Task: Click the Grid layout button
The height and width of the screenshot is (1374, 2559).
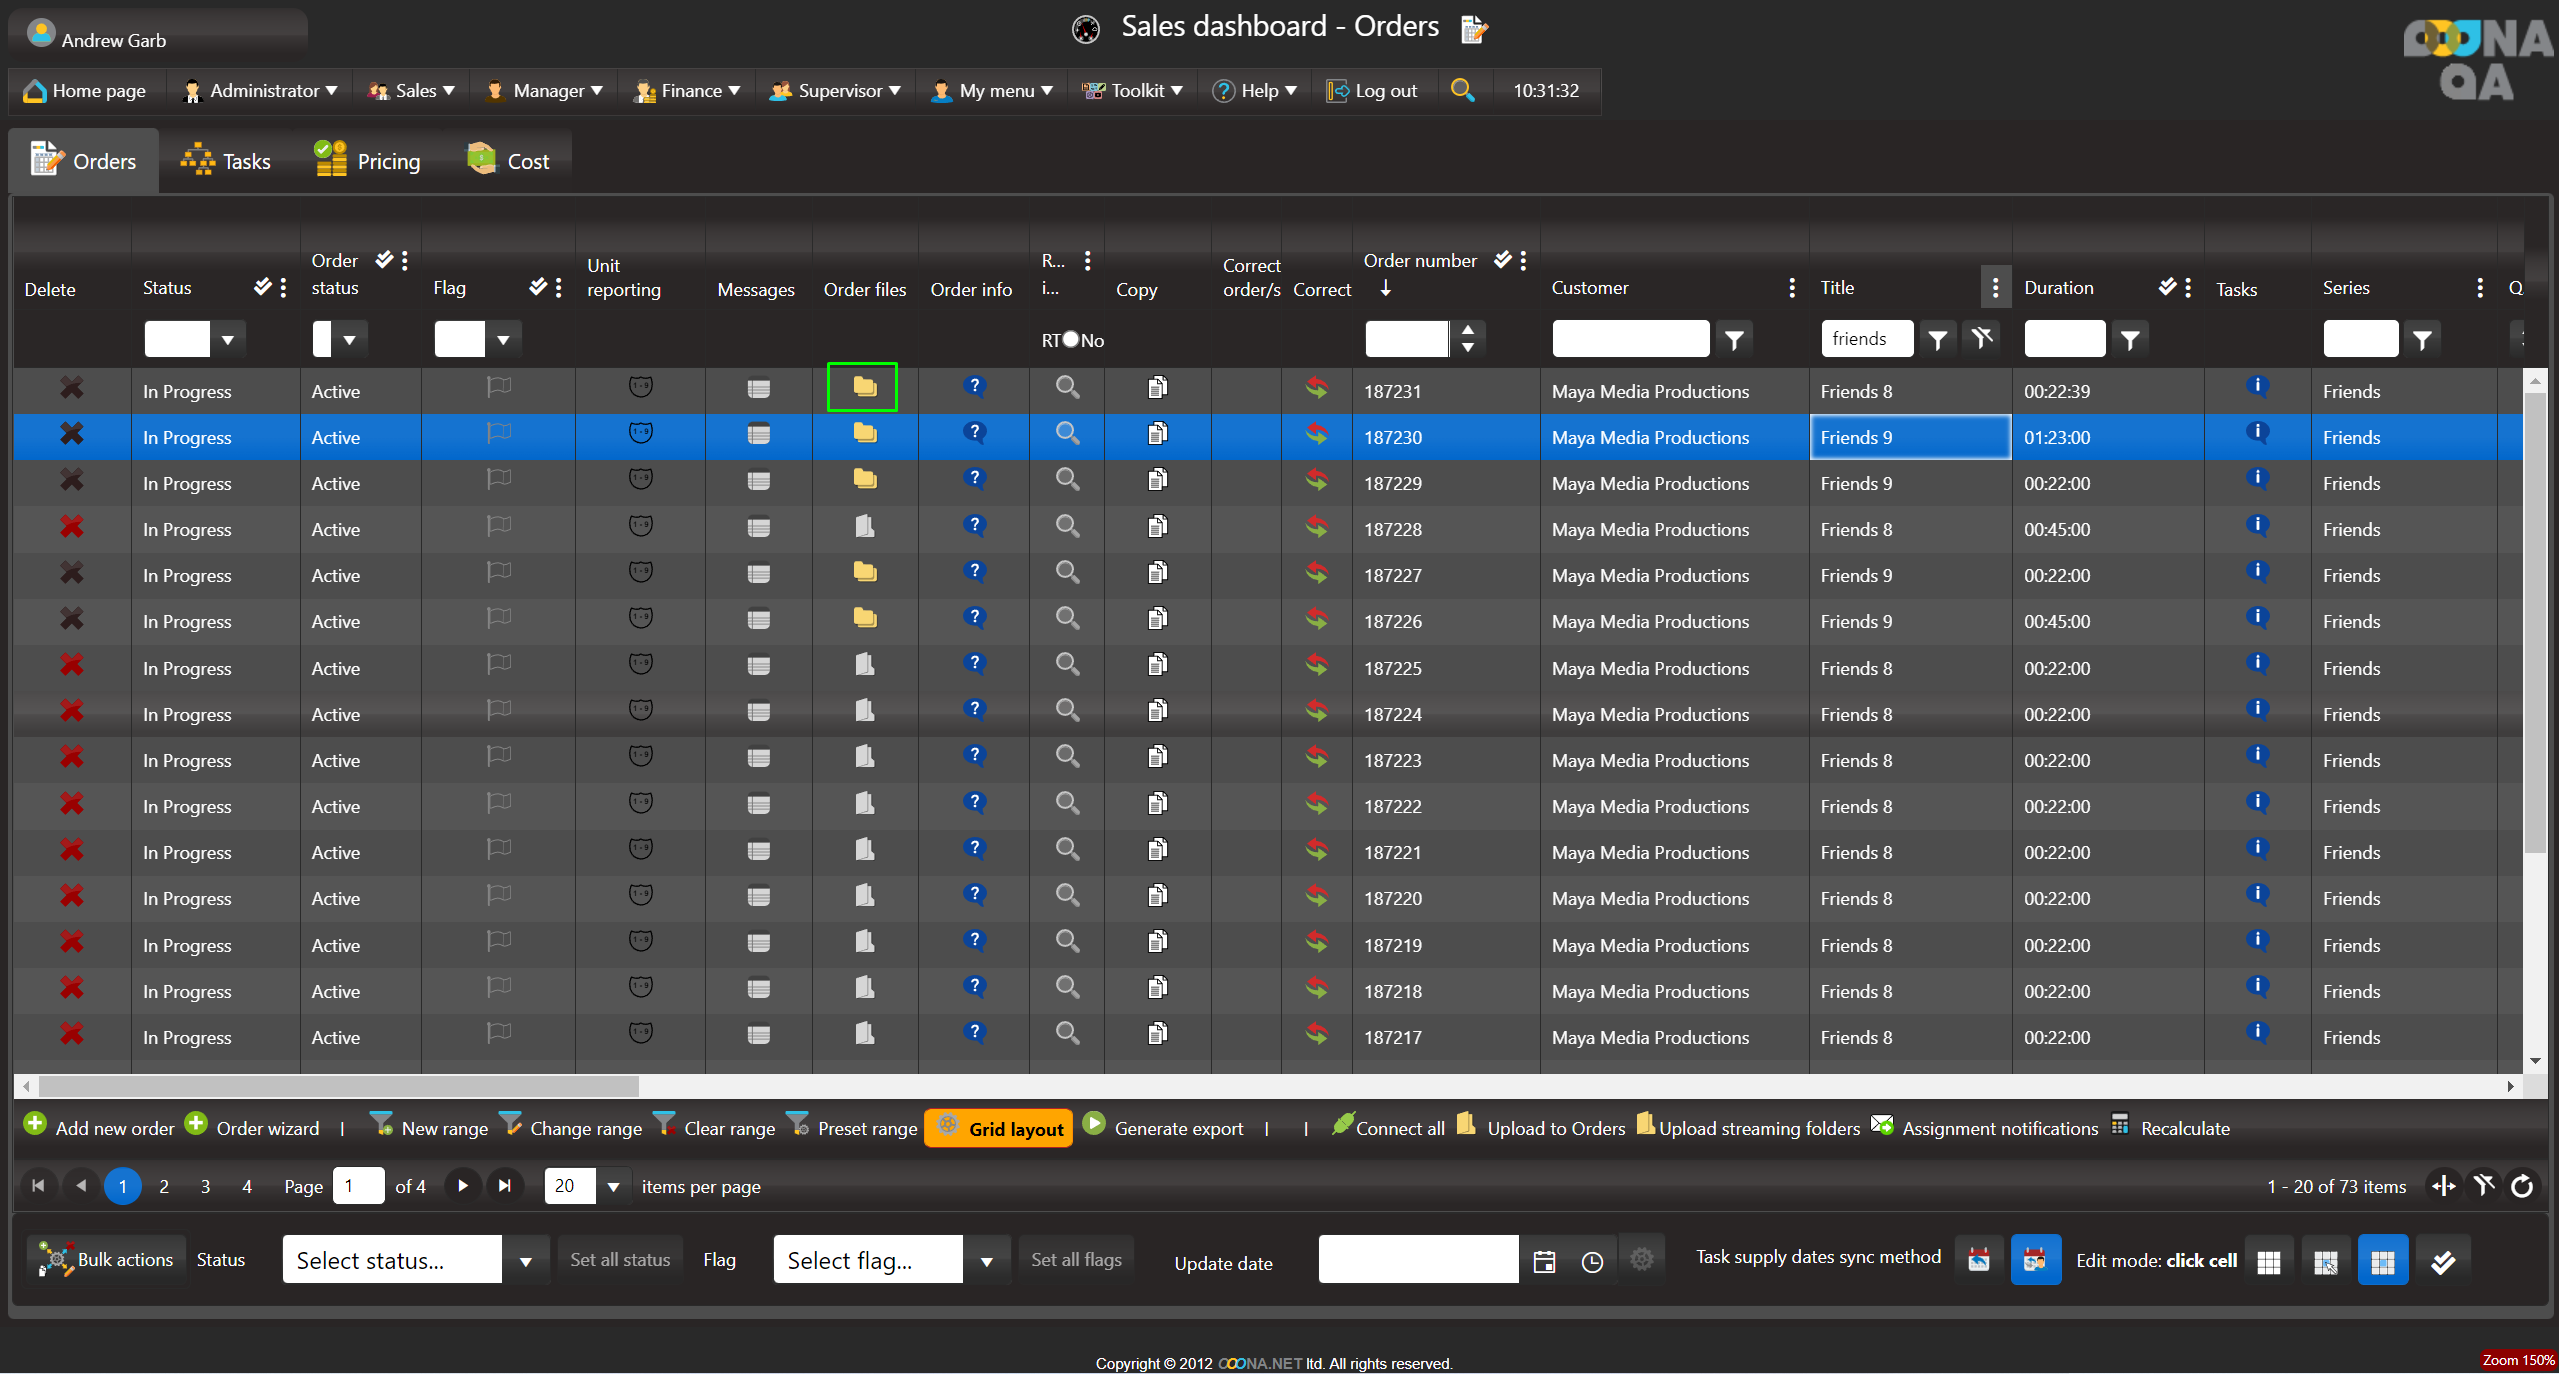Action: pos(999,1129)
